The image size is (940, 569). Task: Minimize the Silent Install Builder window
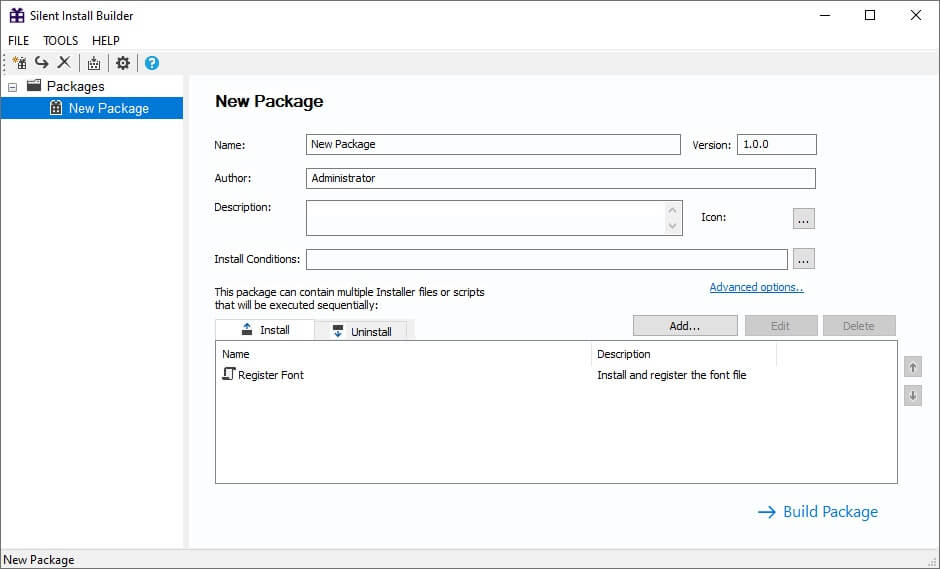point(825,16)
